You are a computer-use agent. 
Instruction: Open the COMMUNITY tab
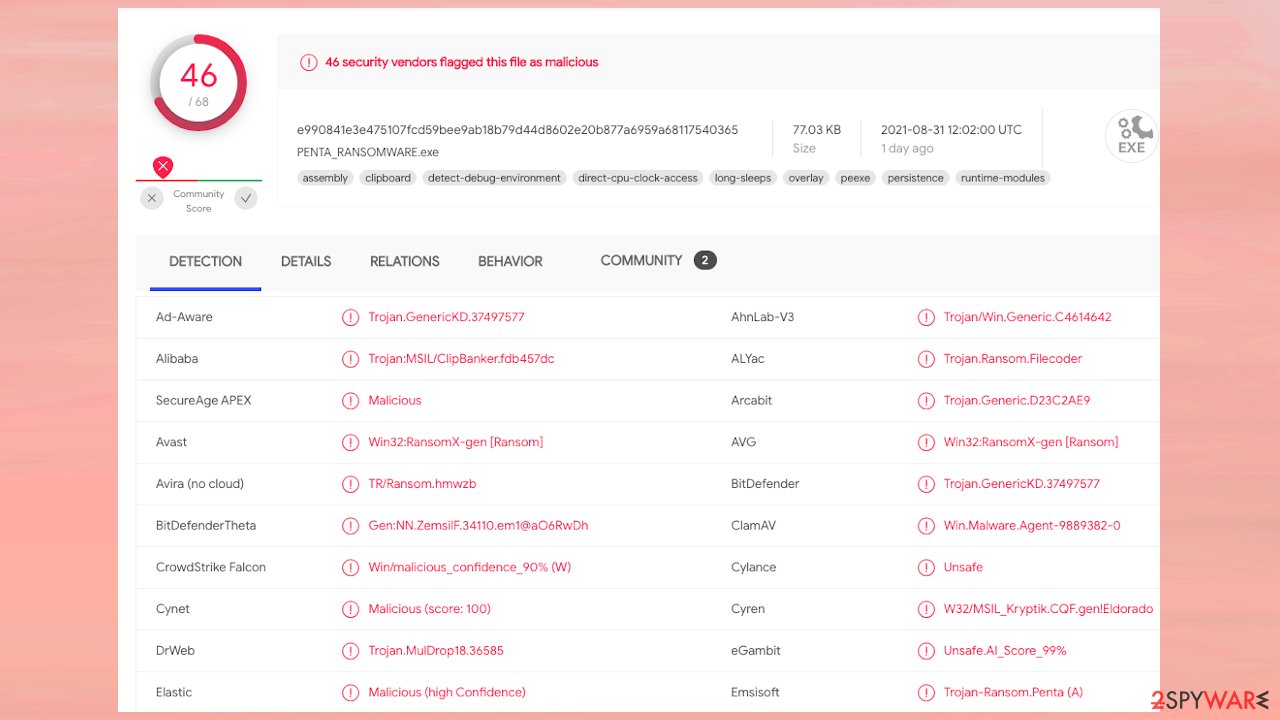pyautogui.click(x=641, y=260)
